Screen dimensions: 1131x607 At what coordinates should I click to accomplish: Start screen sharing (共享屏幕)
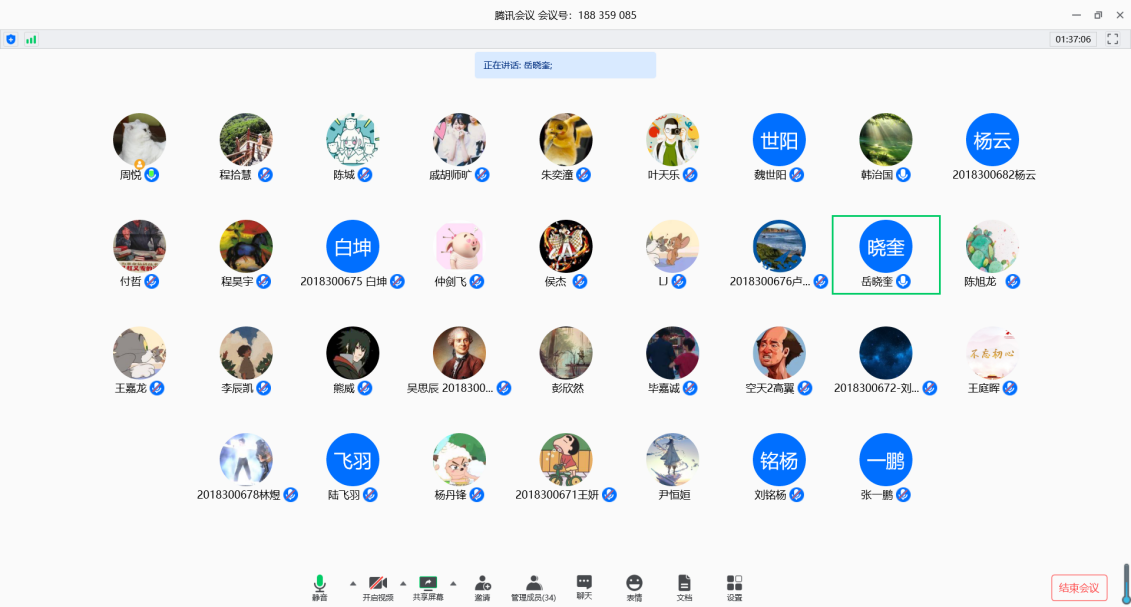pos(428,587)
